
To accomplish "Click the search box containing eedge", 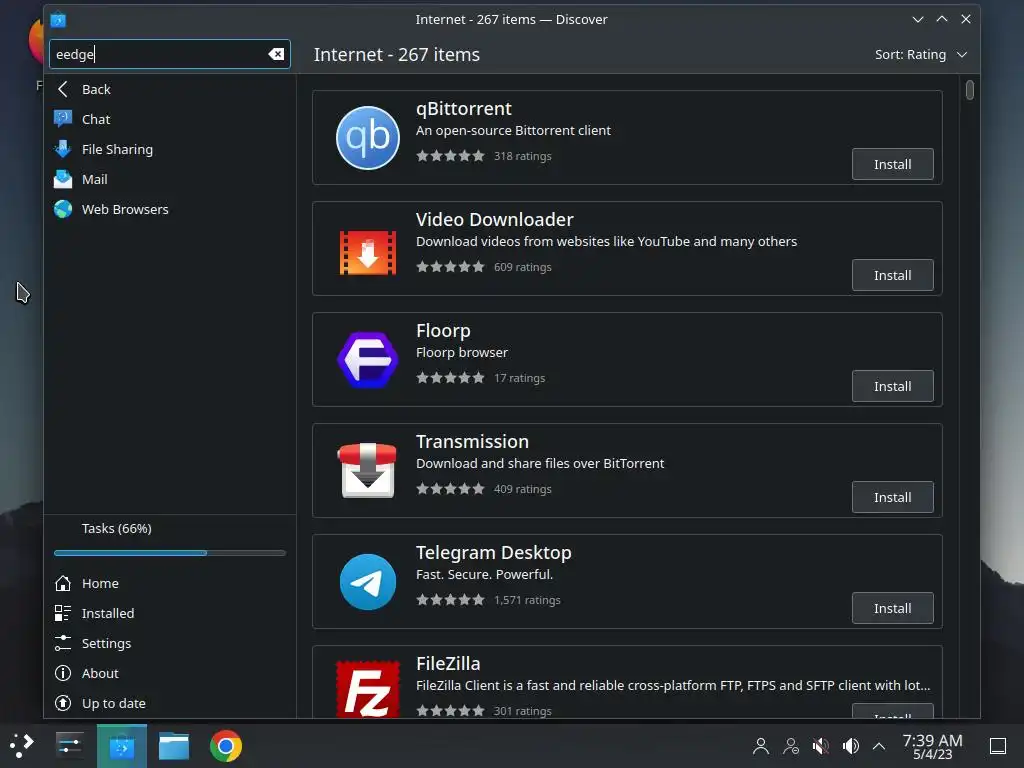I will pyautogui.click(x=170, y=54).
